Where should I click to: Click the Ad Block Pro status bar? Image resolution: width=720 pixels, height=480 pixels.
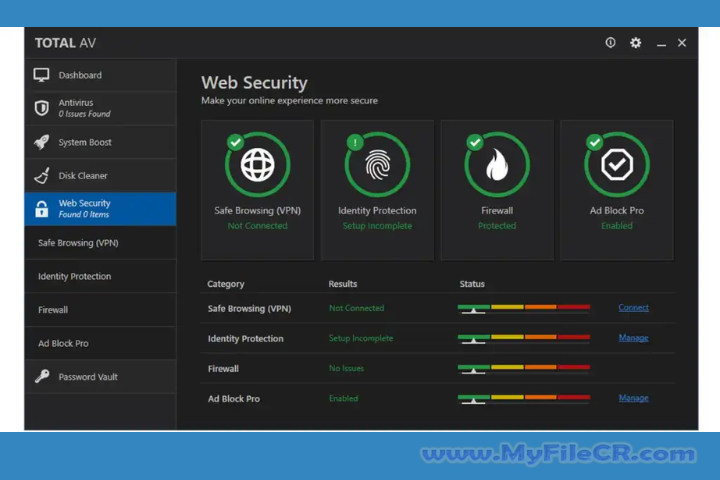(523, 399)
